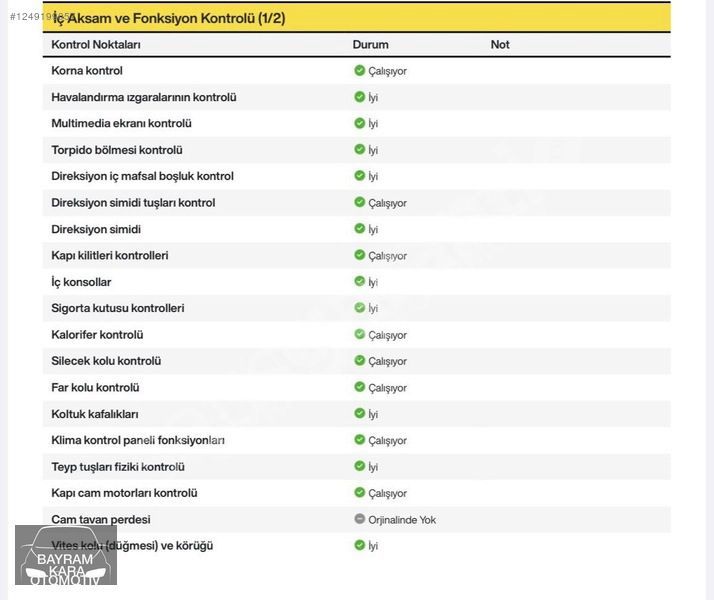Click green check for Kapı cam motorları kontrolü
Image resolution: width=714 pixels, height=600 pixels.
coord(360,492)
